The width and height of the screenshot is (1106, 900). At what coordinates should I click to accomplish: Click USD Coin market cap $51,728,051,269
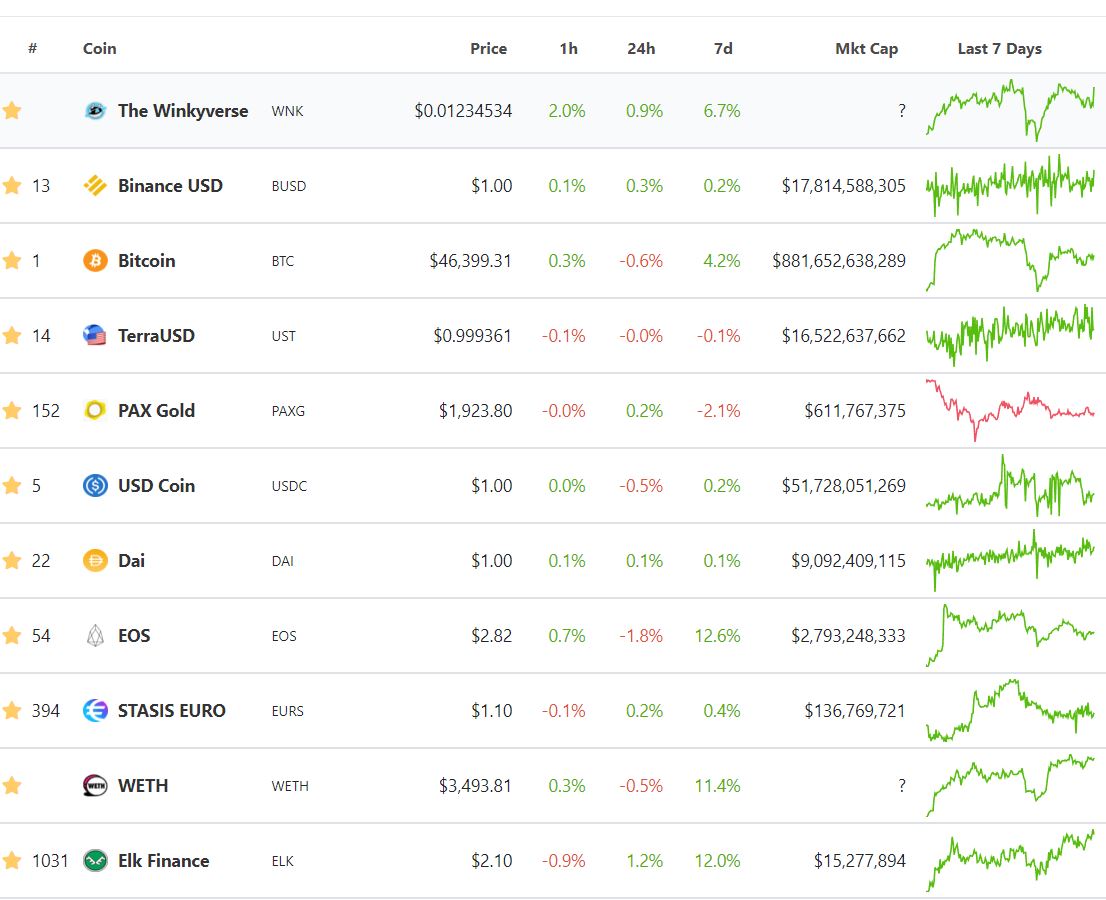click(844, 486)
